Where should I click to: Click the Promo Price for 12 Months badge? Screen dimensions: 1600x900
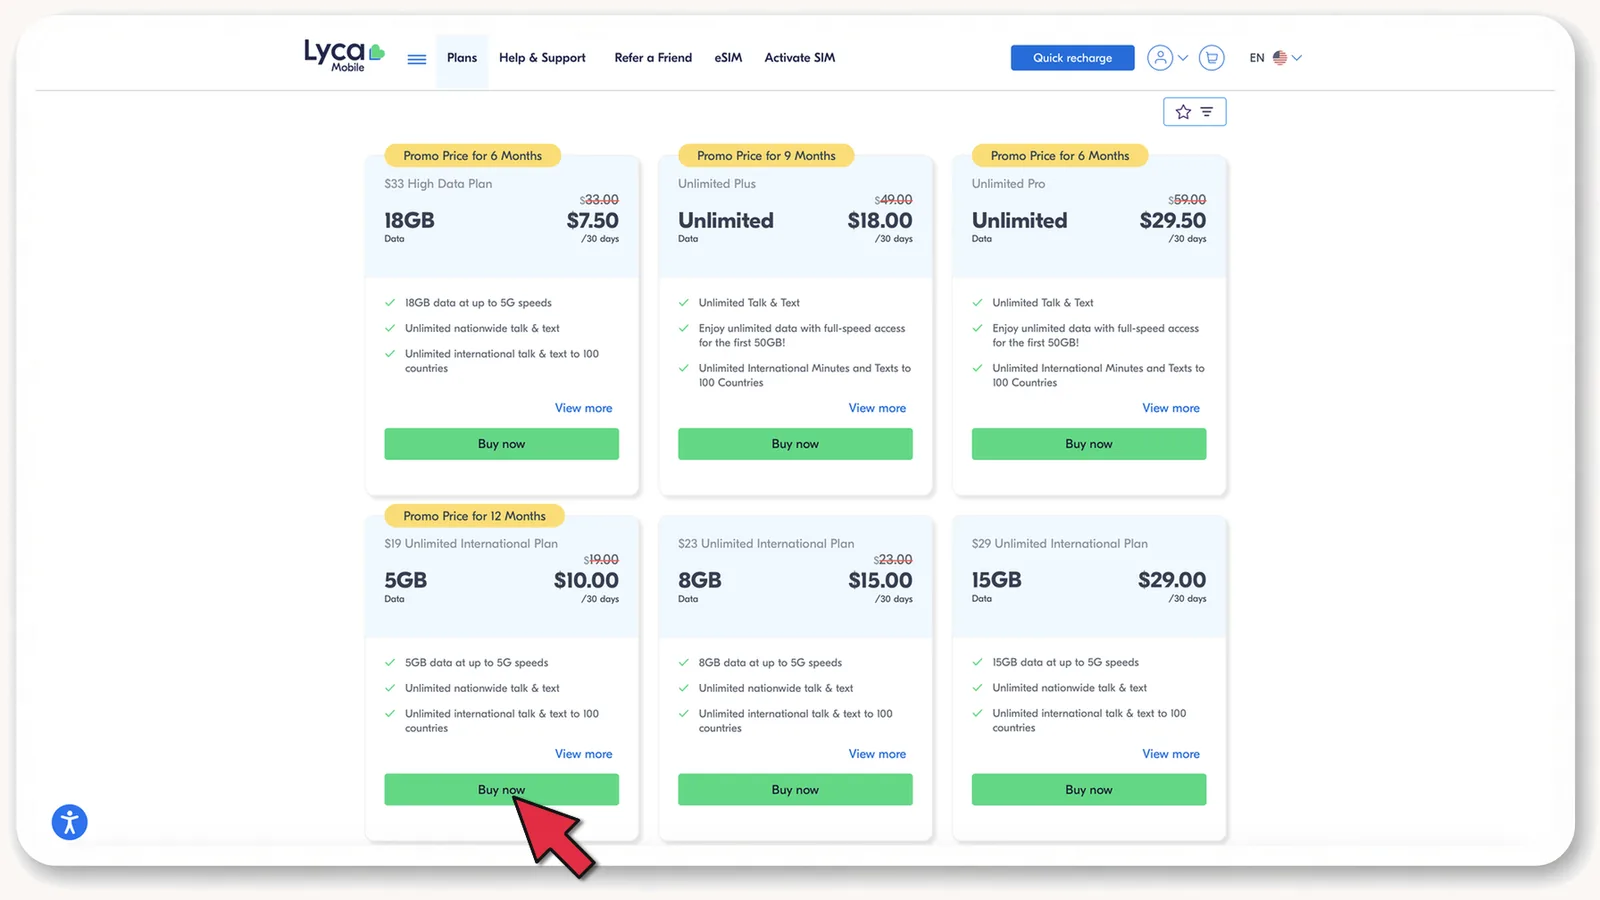tap(474, 516)
